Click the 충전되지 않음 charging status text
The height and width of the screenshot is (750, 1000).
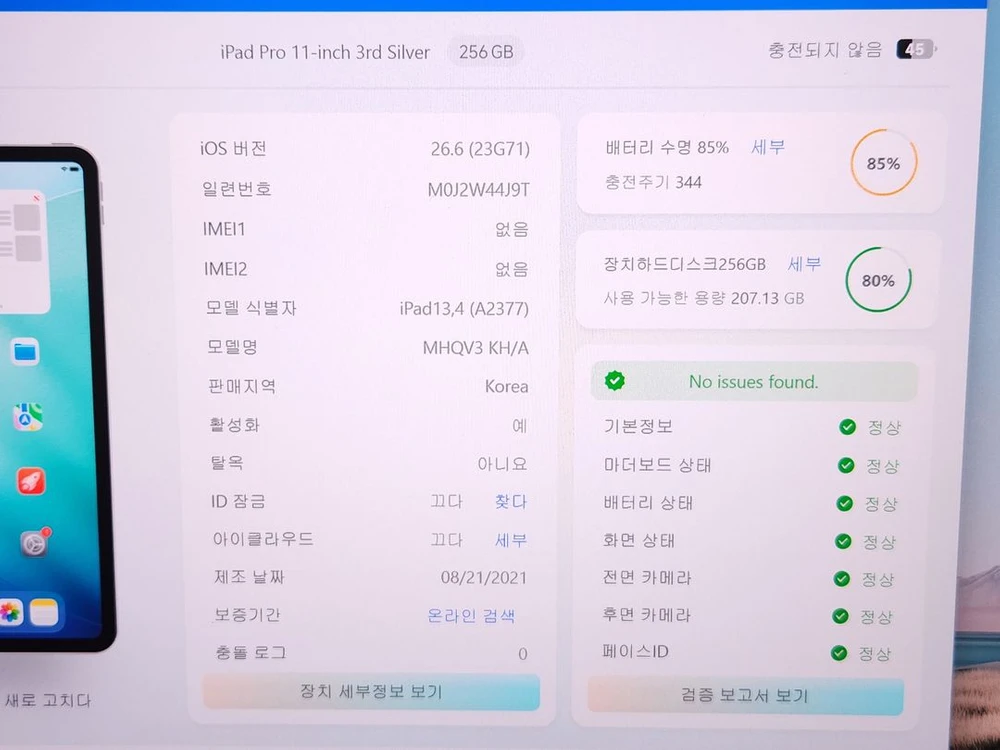click(825, 50)
